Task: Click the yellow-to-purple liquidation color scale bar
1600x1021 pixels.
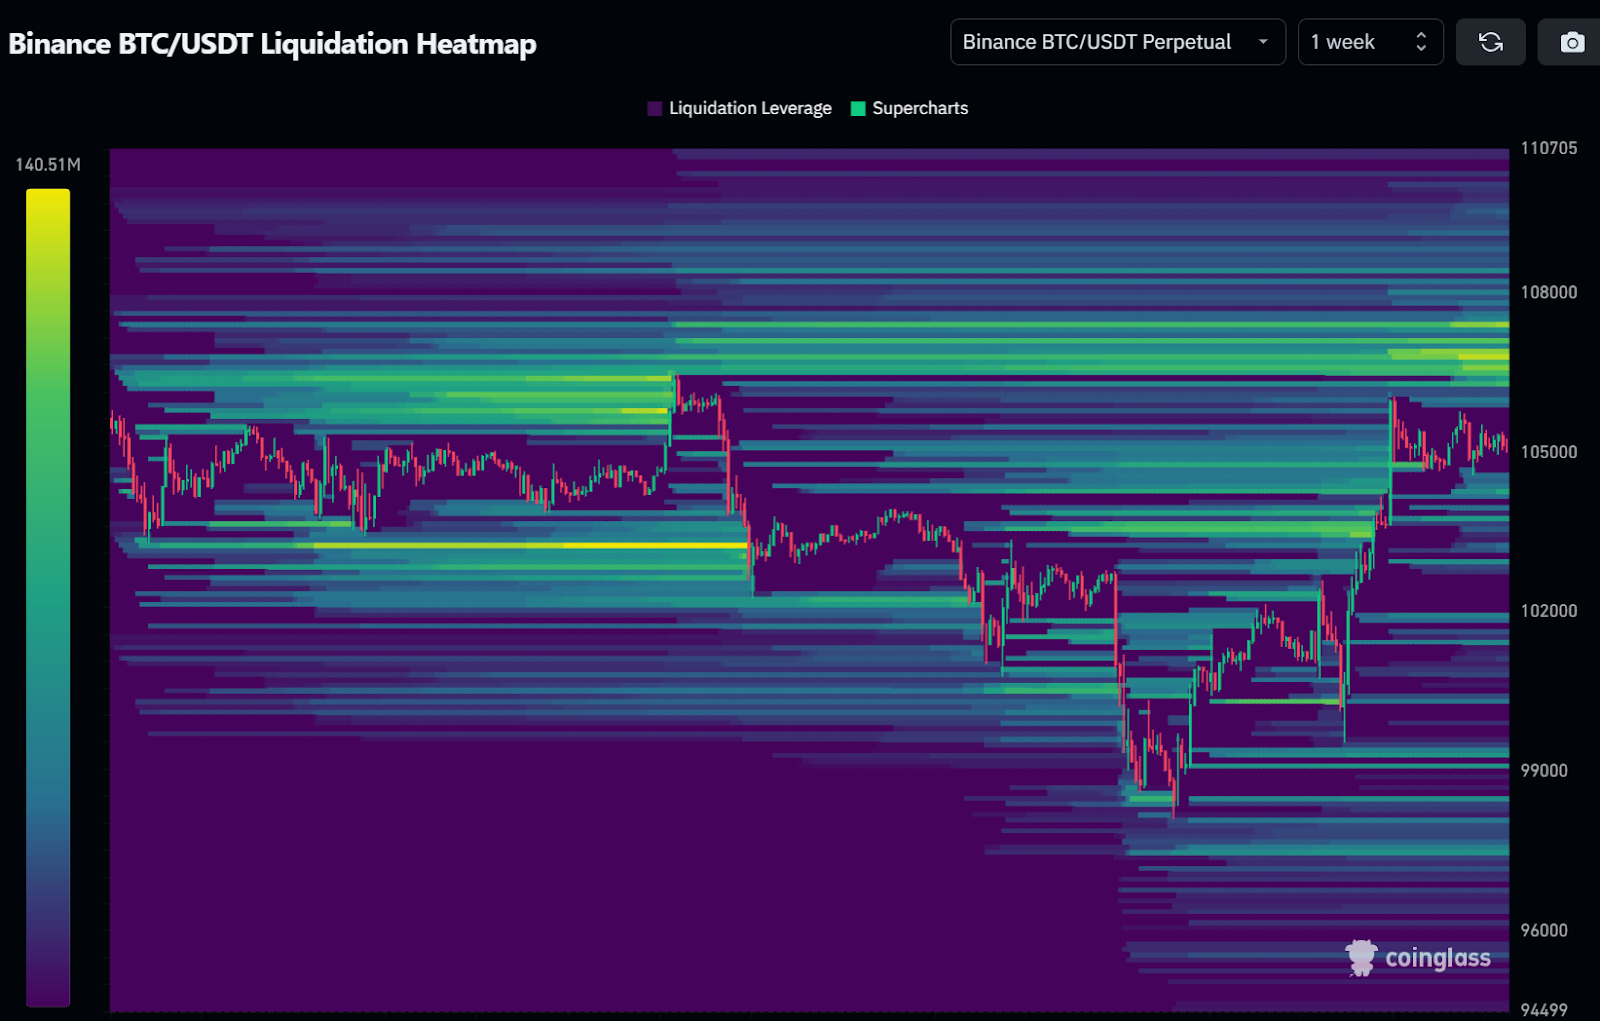Action: coord(48,597)
